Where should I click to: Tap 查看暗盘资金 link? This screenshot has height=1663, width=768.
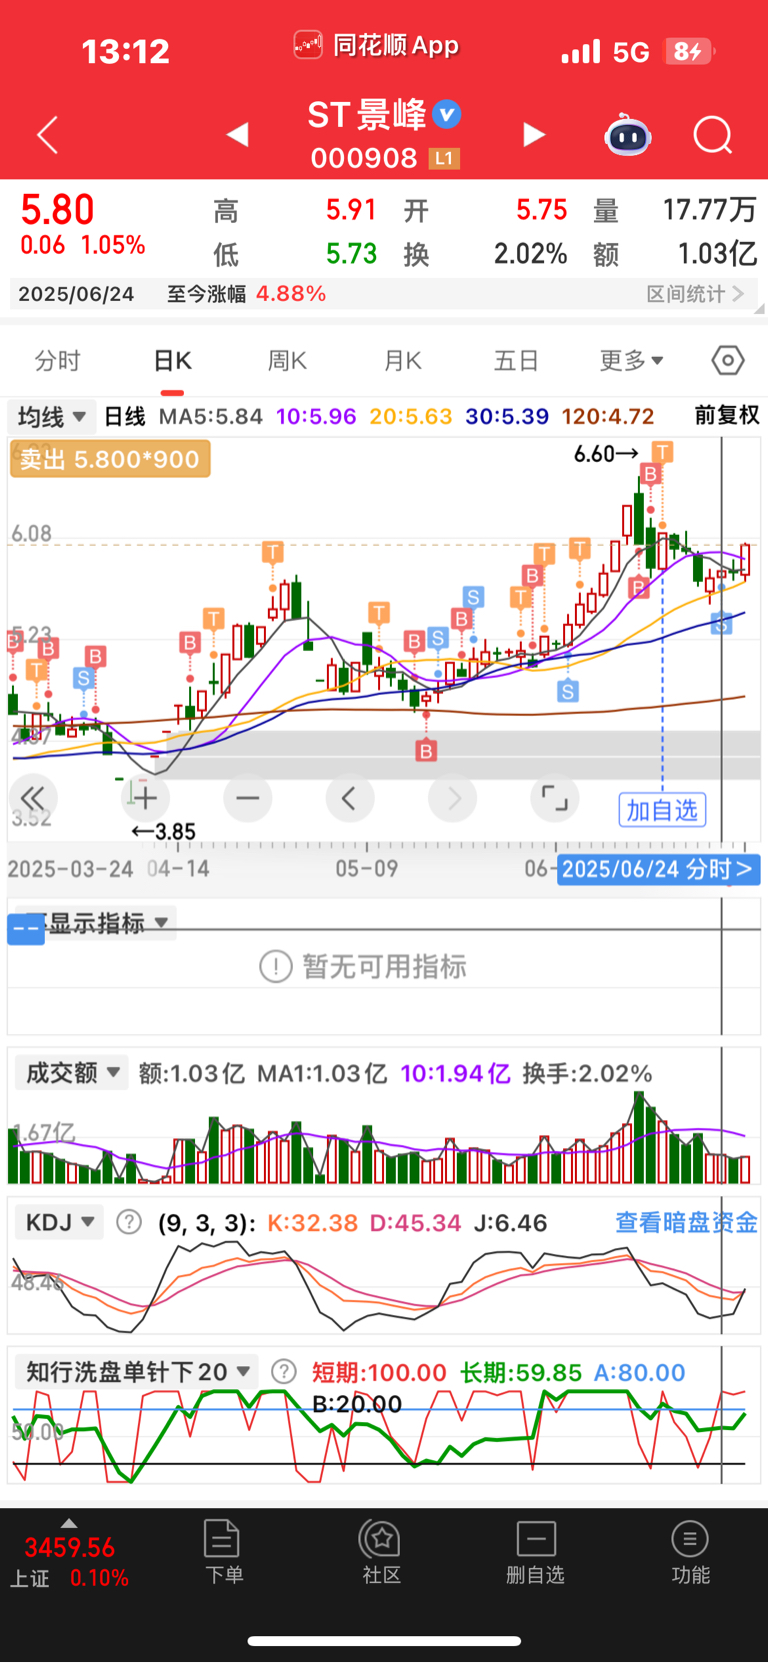tap(686, 1222)
